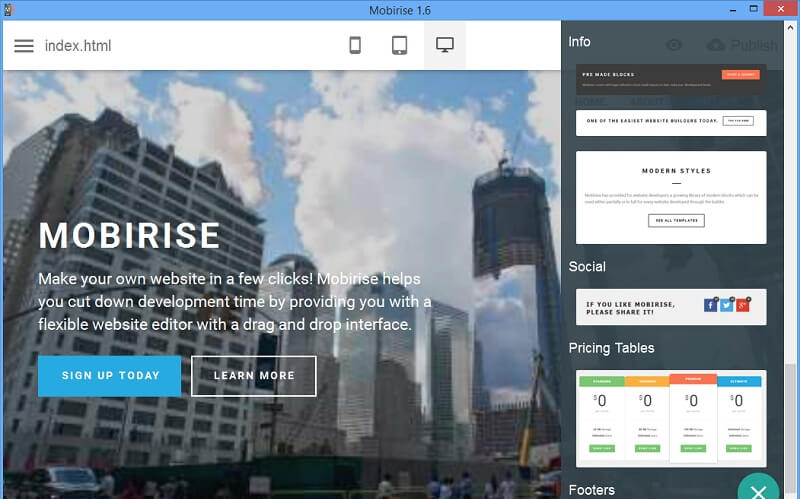Add the pricing tables block
800x499 pixels.
coord(671,418)
